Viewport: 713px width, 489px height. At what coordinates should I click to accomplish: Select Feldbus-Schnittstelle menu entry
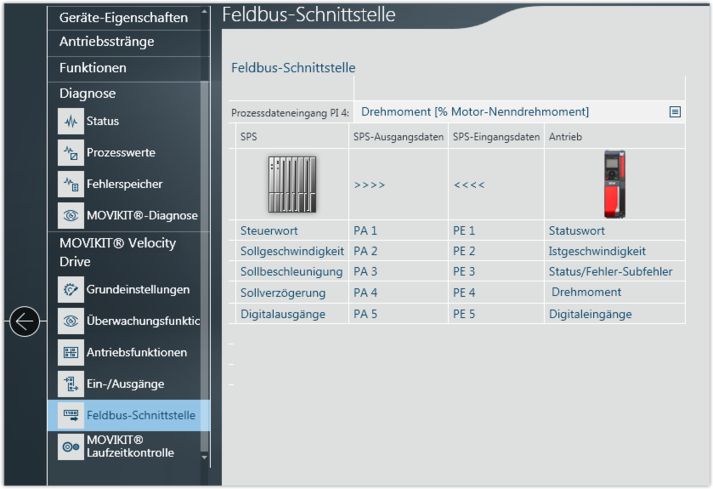[140, 415]
